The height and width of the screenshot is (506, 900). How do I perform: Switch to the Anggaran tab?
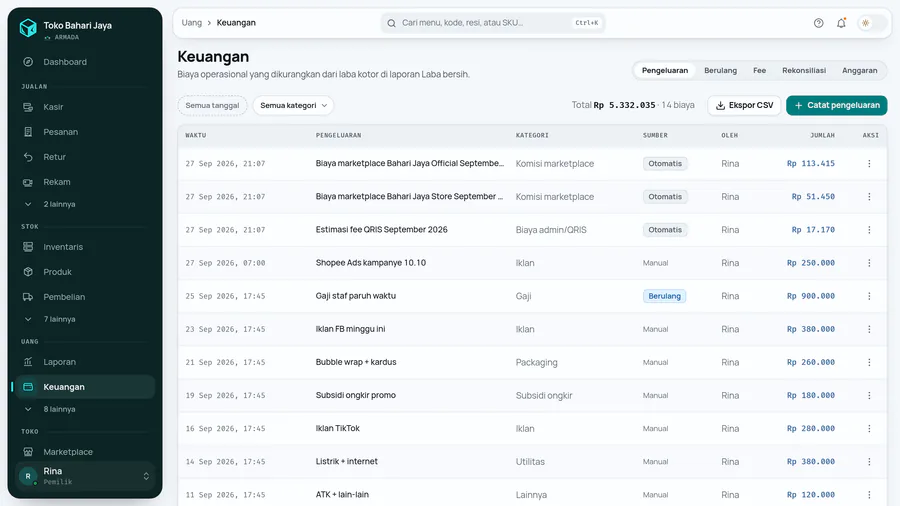[859, 71]
